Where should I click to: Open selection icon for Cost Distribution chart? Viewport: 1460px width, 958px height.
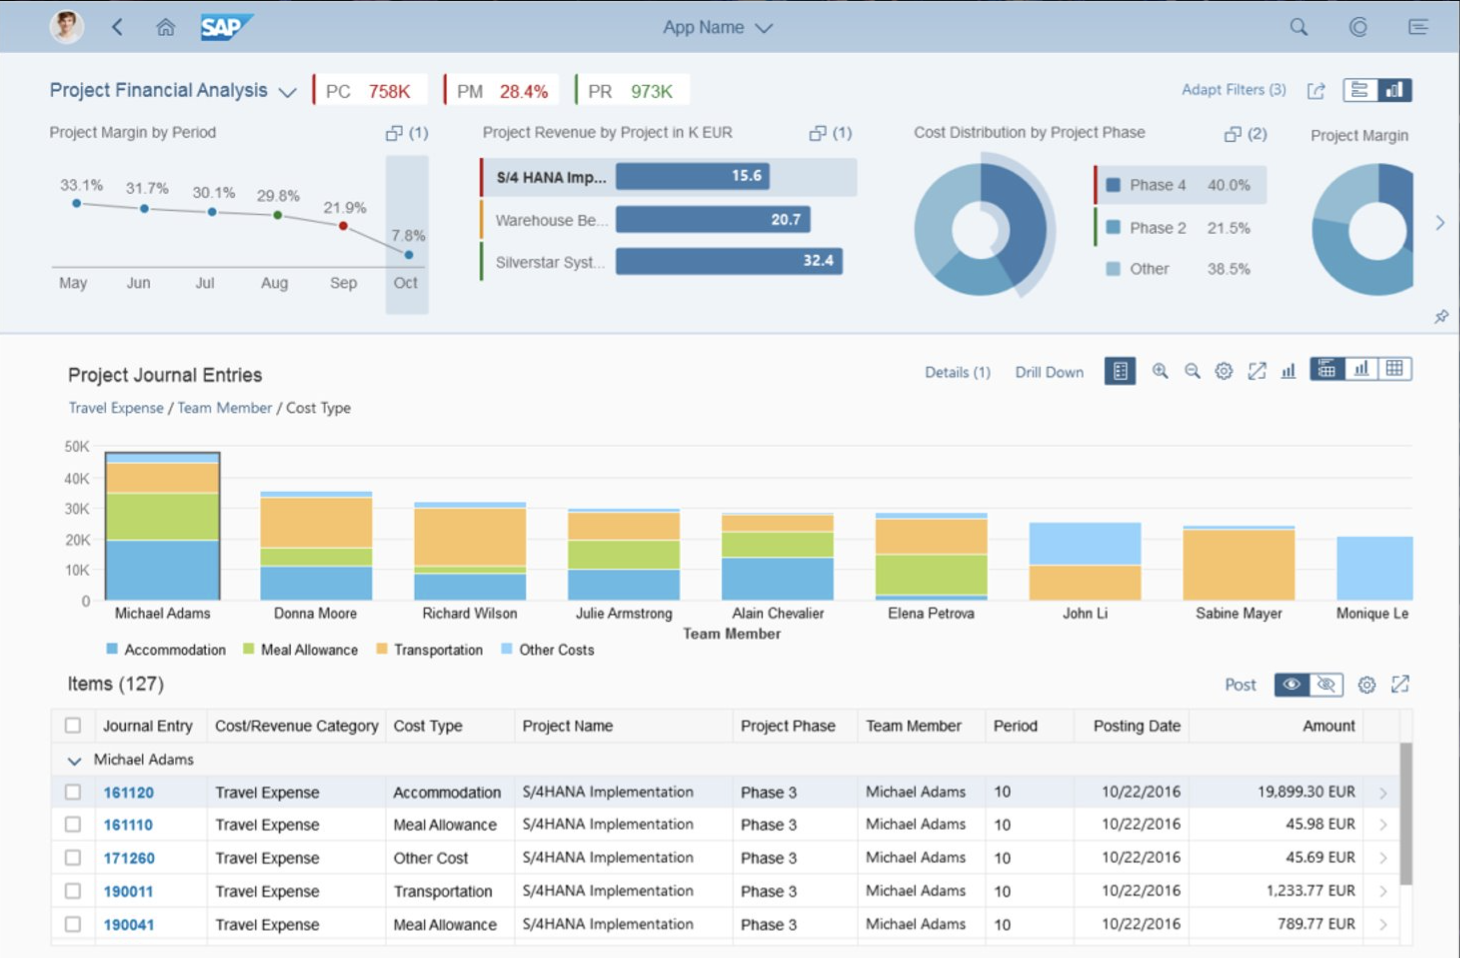[1232, 134]
